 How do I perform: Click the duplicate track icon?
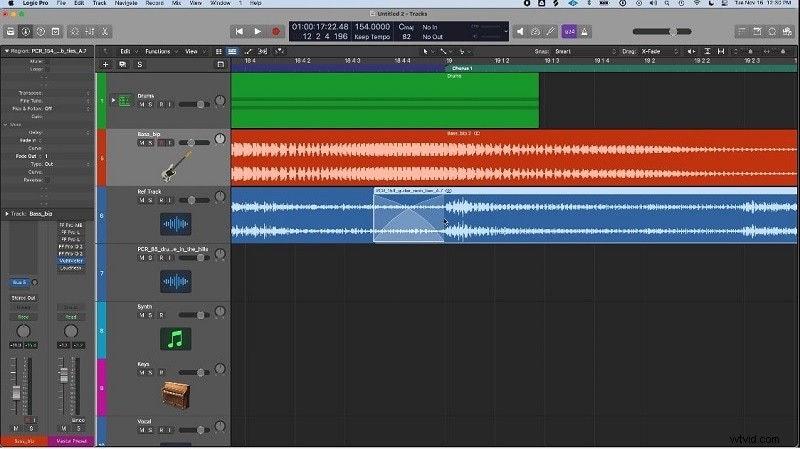point(122,65)
